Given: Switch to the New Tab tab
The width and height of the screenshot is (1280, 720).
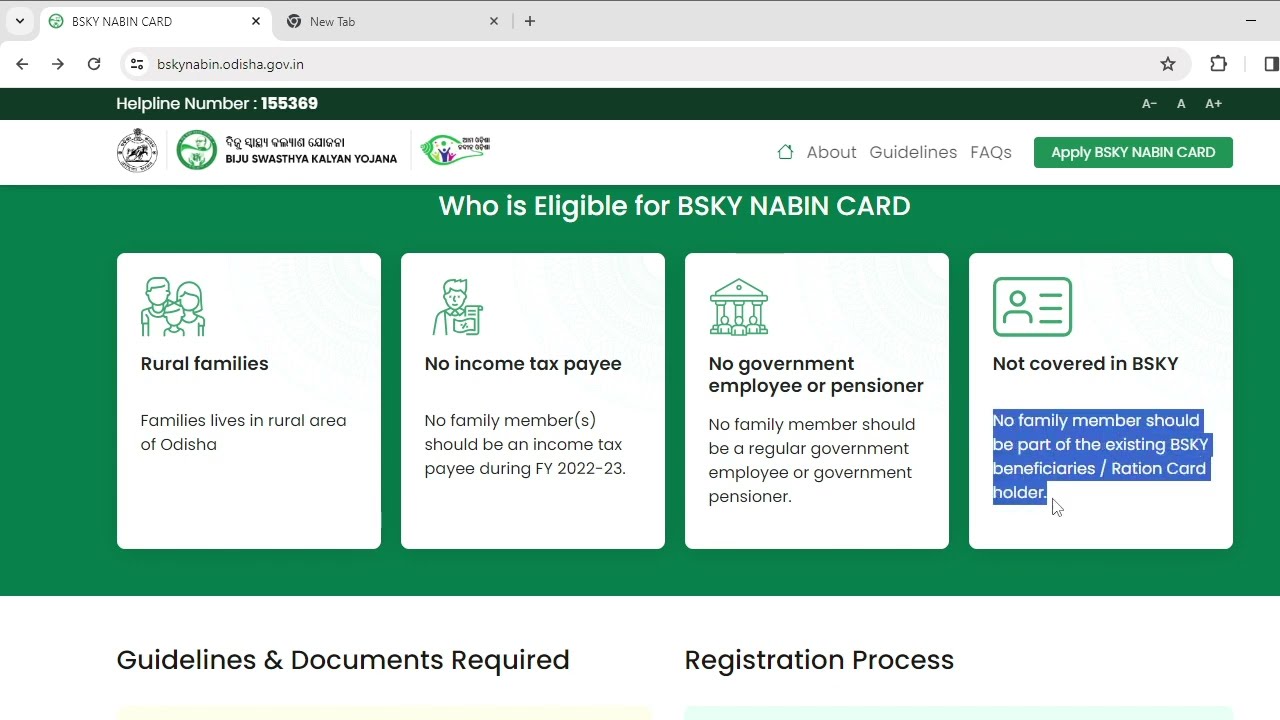Looking at the screenshot, I should tap(392, 21).
